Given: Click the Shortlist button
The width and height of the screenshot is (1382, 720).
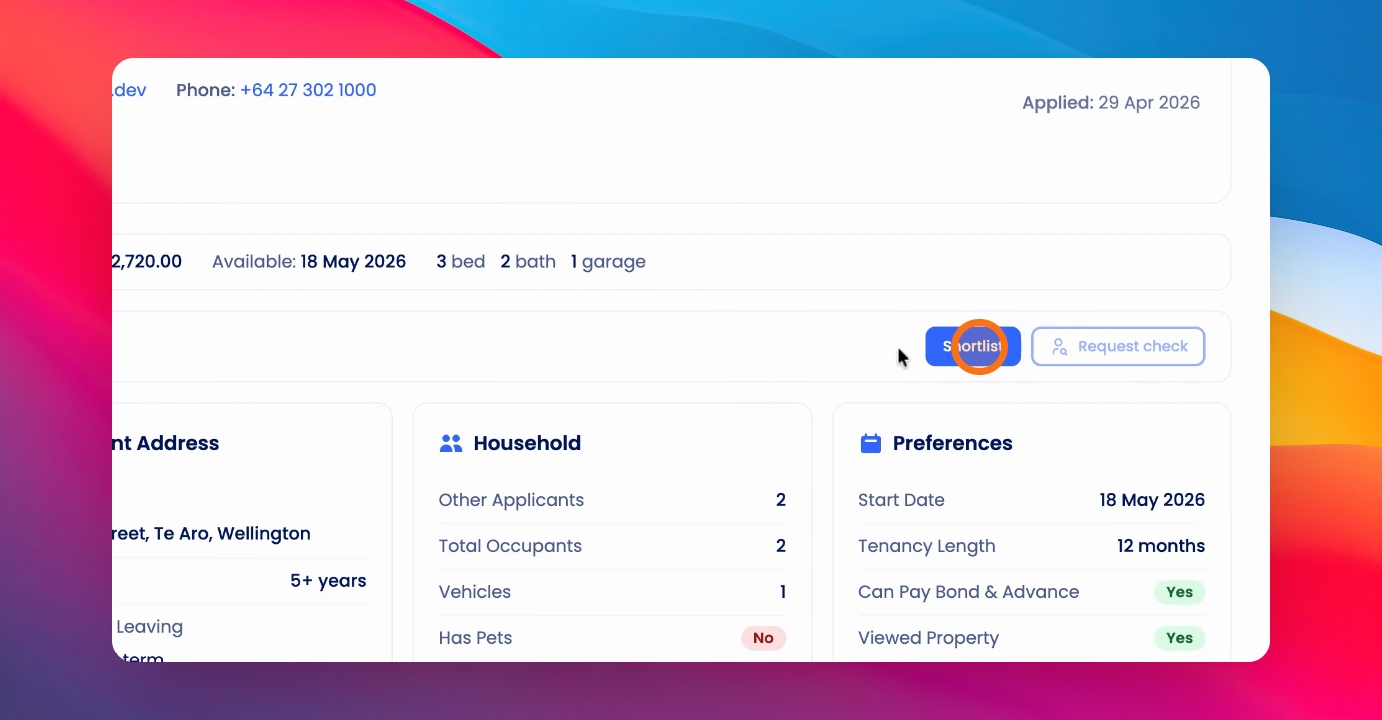Looking at the screenshot, I should (973, 346).
